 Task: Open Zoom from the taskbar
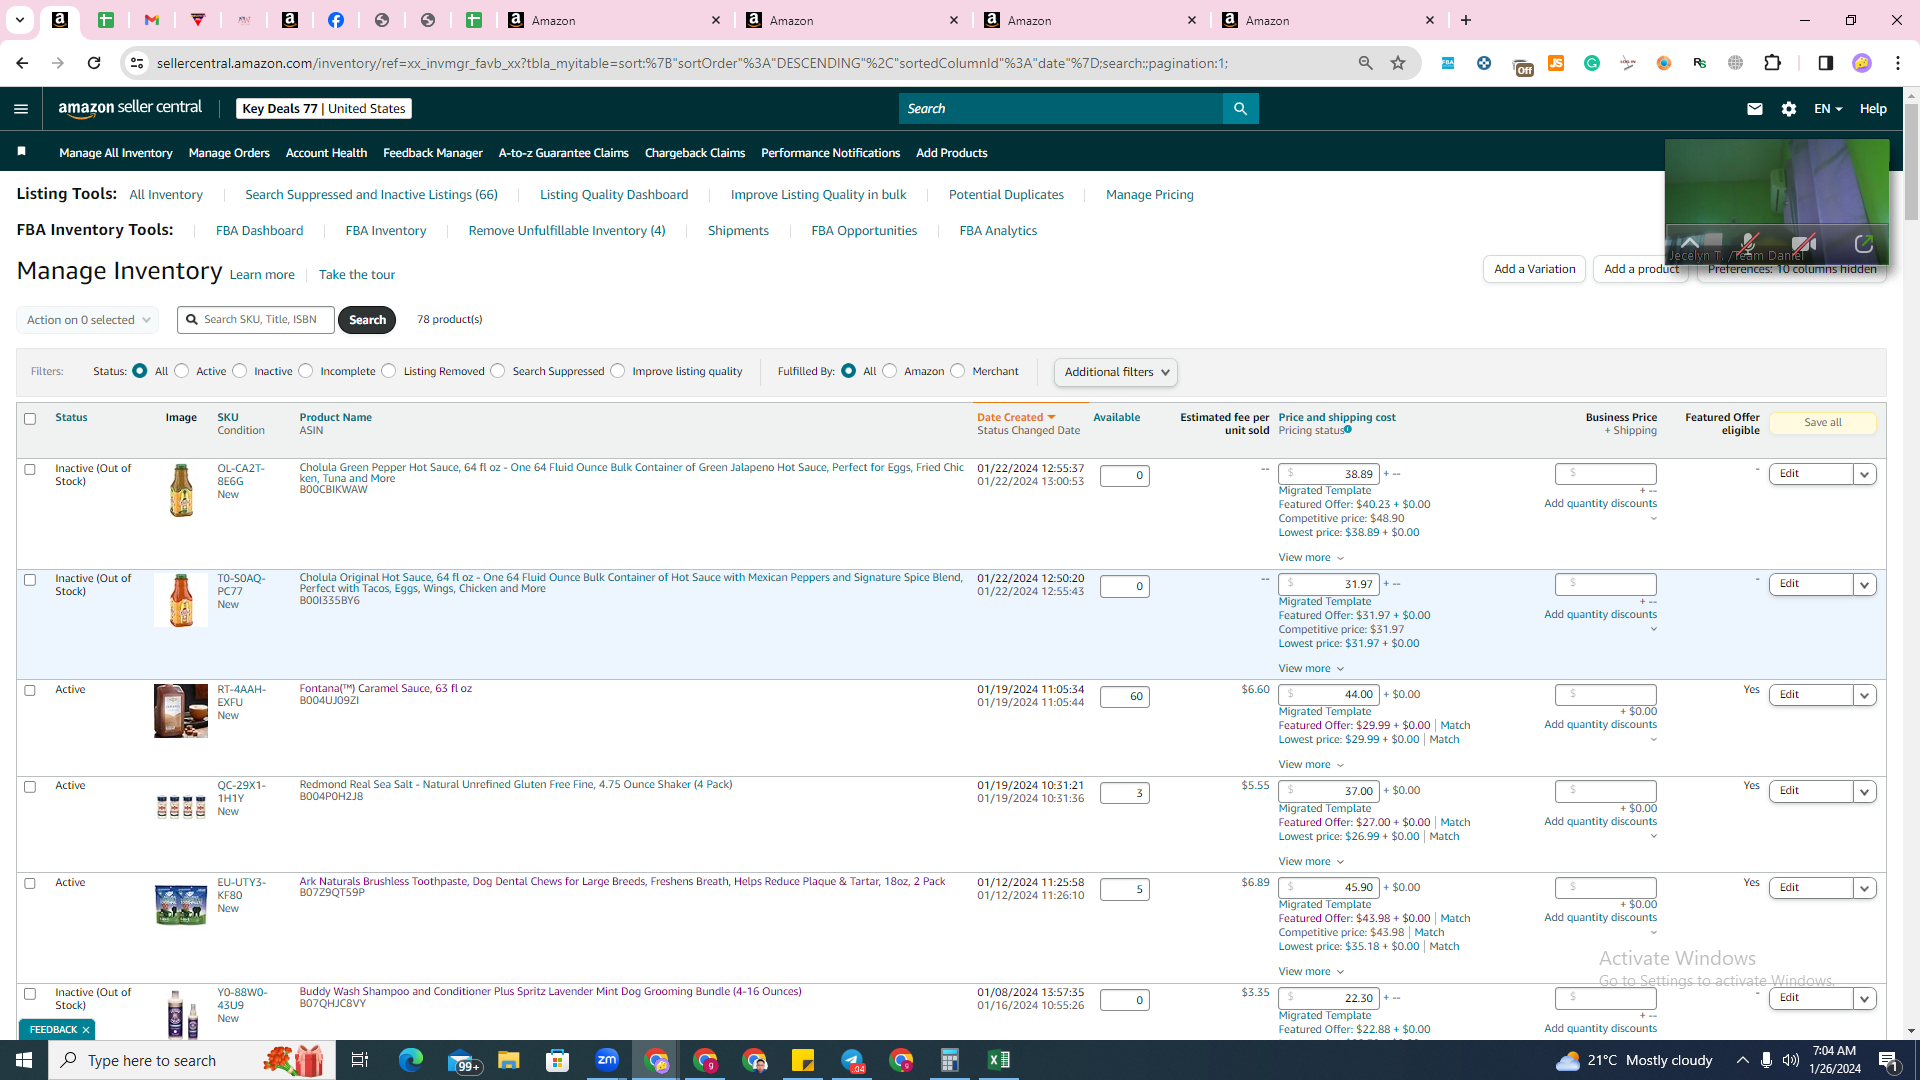[607, 1060]
